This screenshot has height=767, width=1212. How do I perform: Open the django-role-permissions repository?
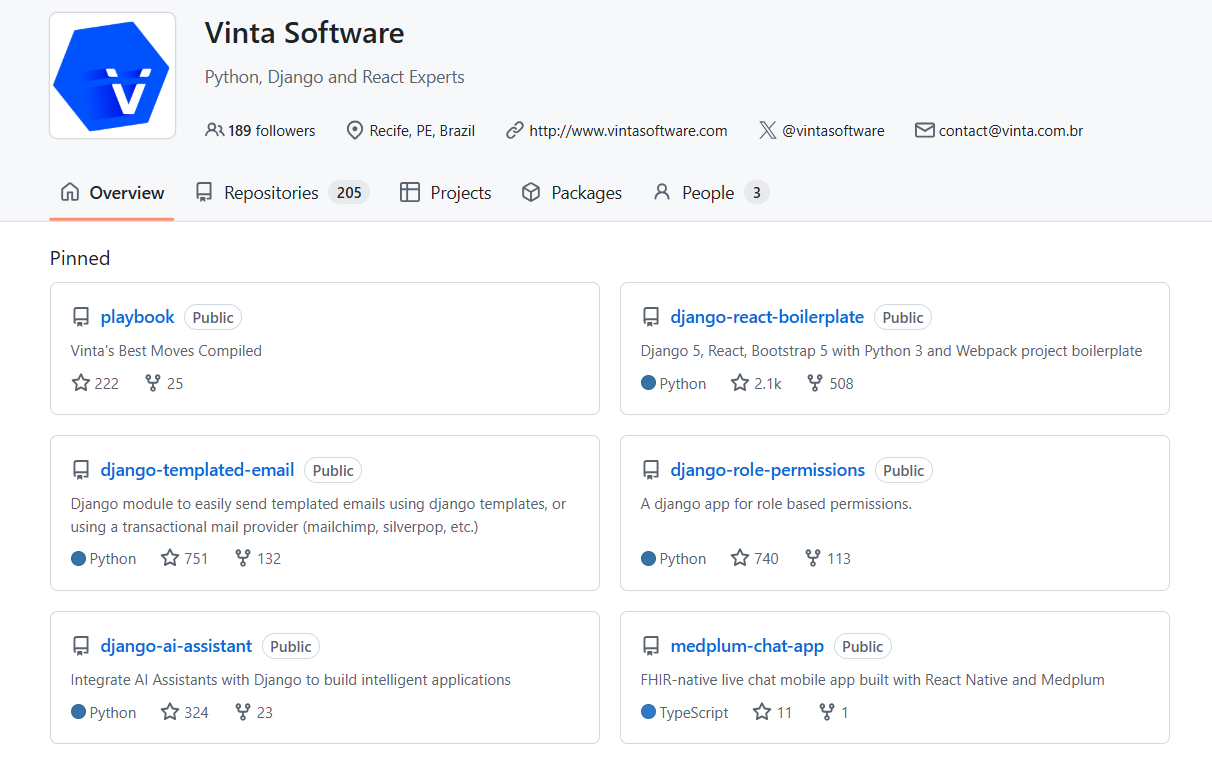[x=768, y=470]
